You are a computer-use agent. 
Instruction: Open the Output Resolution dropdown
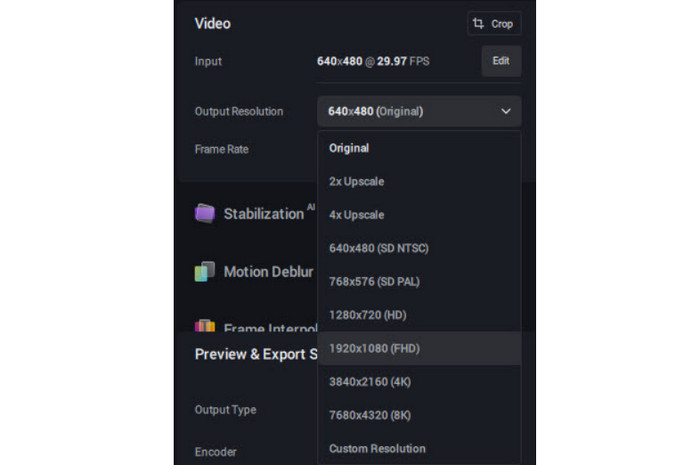point(419,112)
